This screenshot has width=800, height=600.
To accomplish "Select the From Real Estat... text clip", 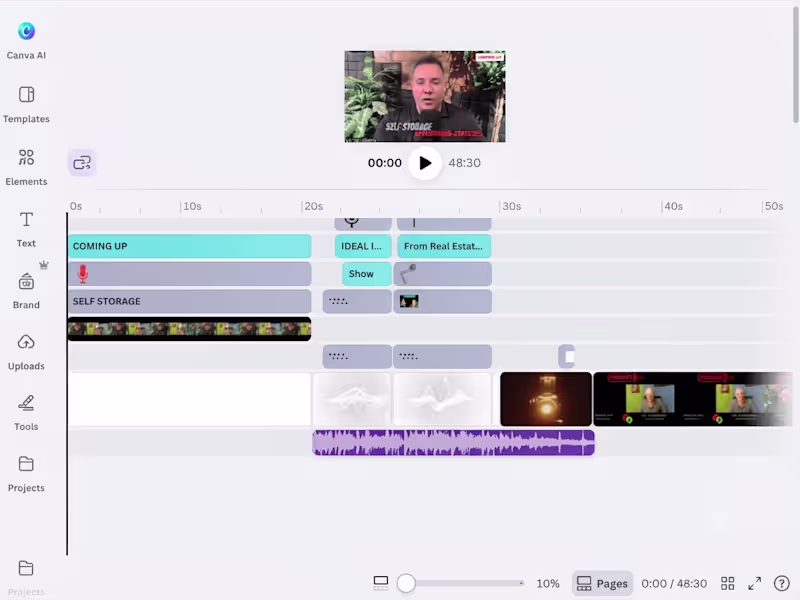I will pos(444,246).
